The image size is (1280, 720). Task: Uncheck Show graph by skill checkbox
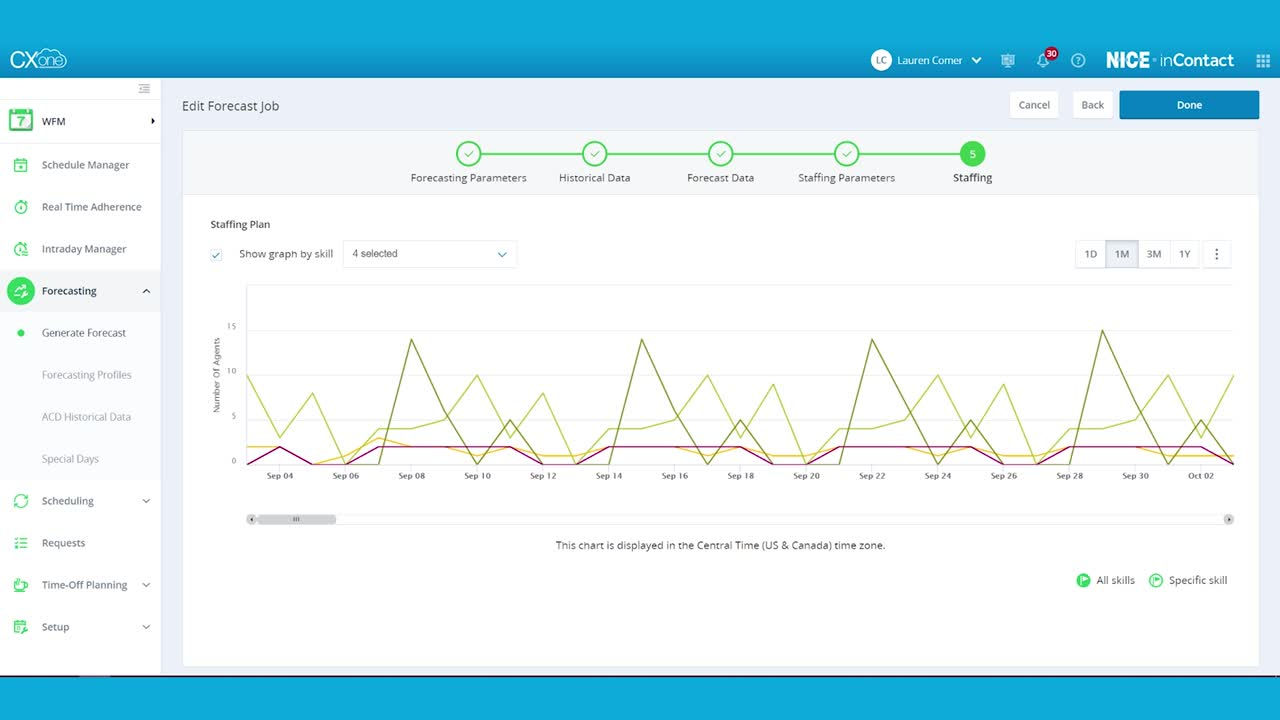tap(216, 255)
